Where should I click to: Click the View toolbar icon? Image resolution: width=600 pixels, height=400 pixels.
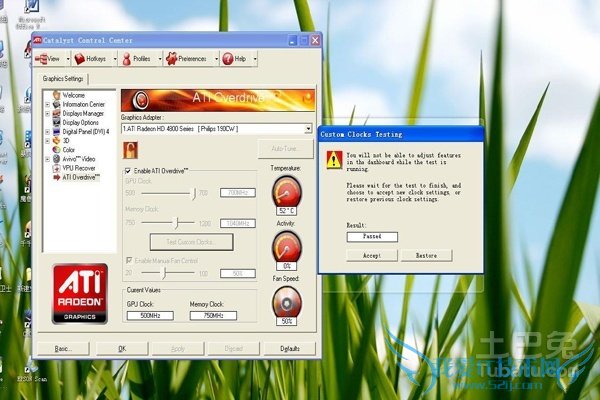42,59
